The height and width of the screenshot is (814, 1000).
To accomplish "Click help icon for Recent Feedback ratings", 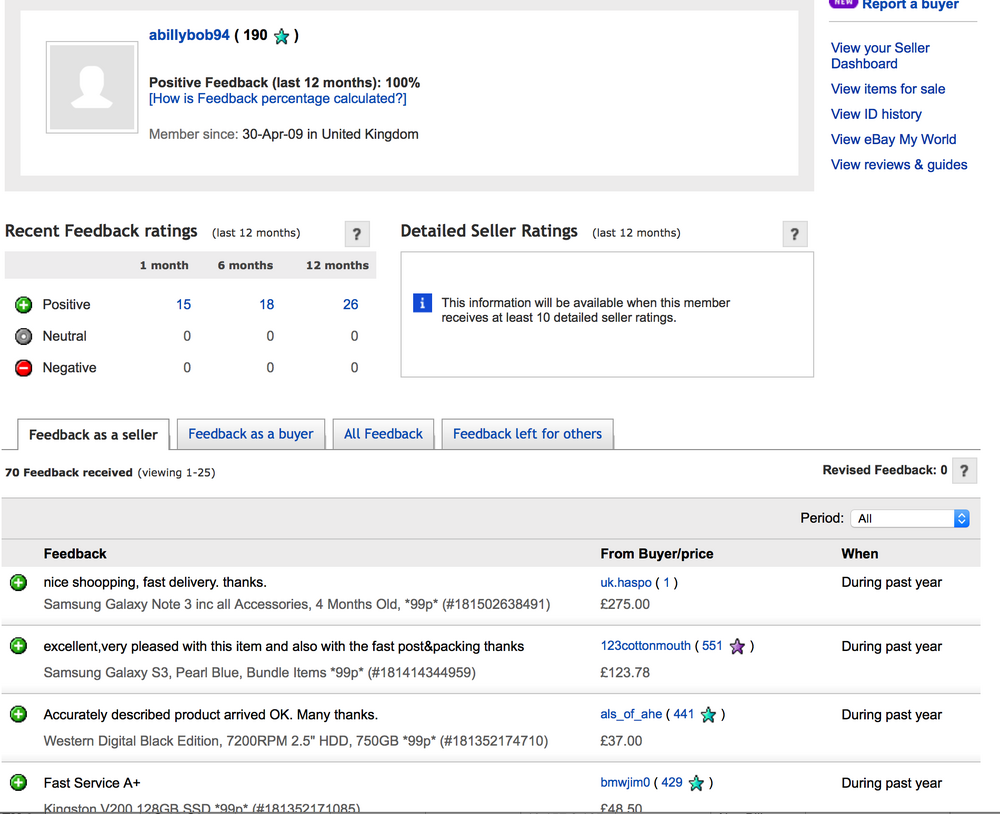I will (x=357, y=233).
